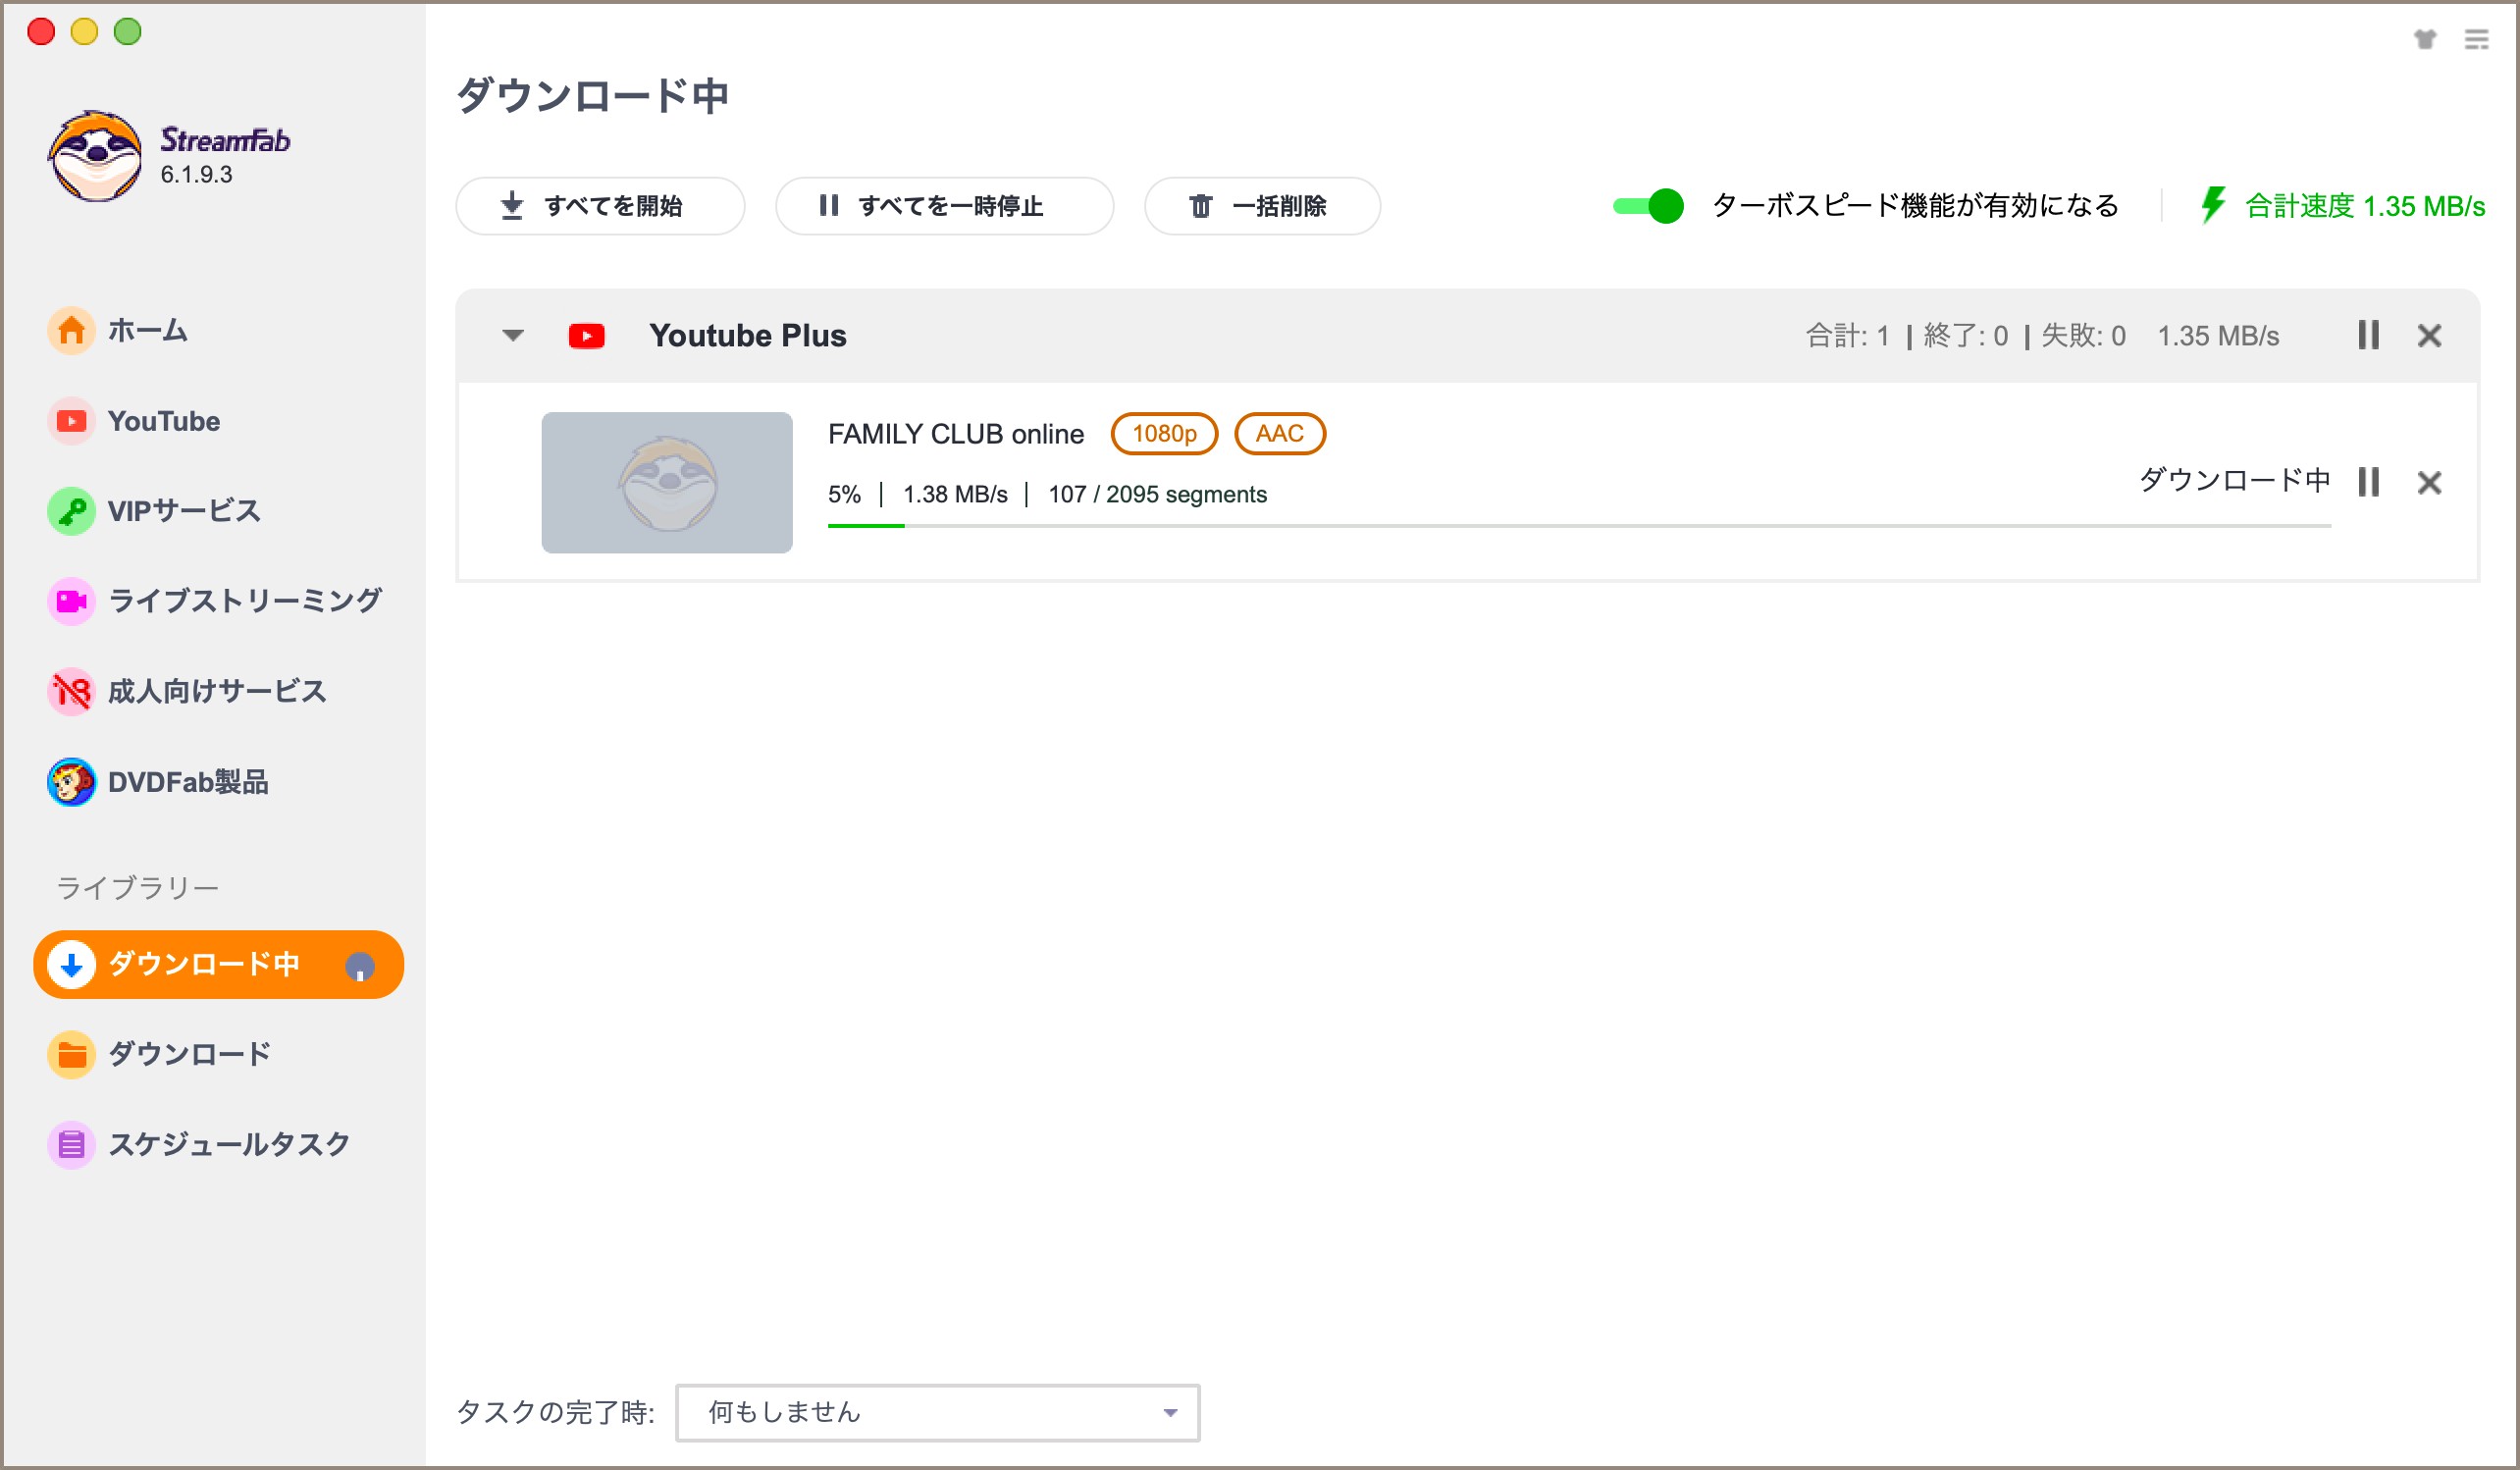Toggle the turbo speed switch
The height and width of the screenshot is (1470, 2520).
pos(1648,206)
